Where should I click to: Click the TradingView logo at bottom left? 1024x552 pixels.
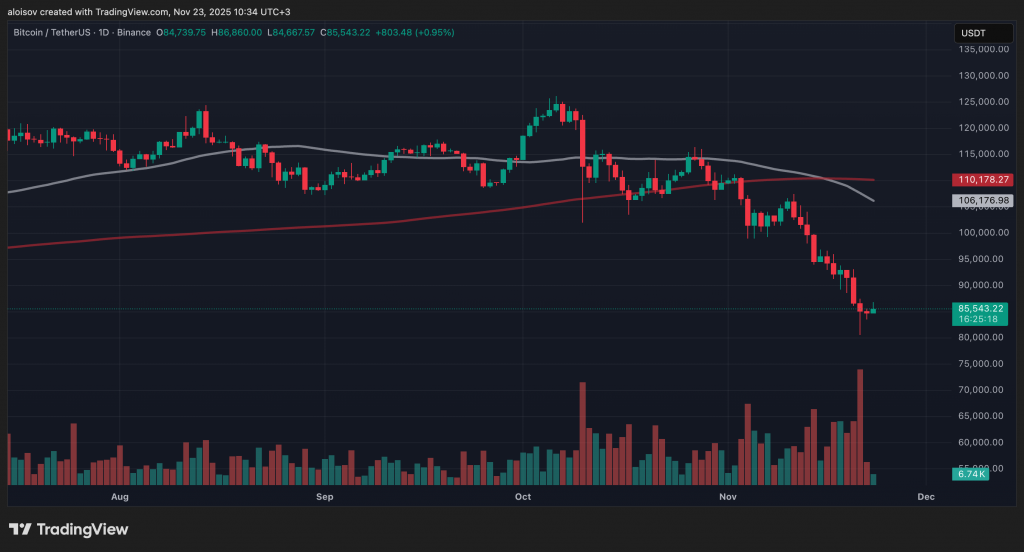pos(68,529)
